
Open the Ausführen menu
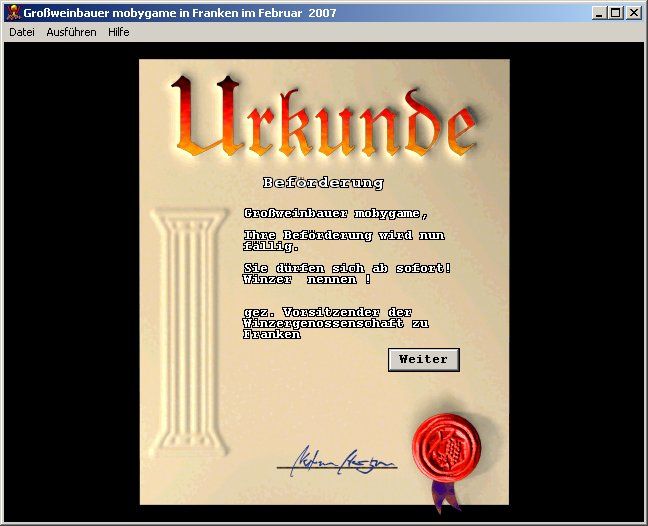tap(72, 32)
